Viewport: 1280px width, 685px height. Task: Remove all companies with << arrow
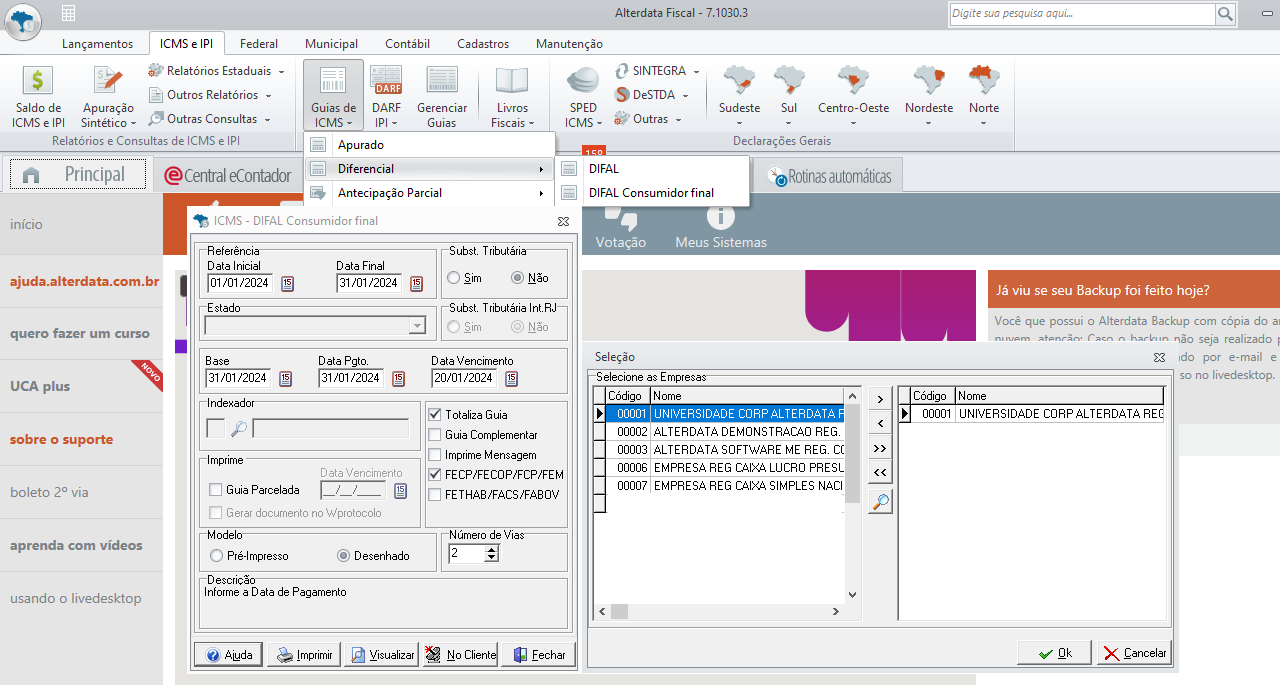tap(880, 472)
